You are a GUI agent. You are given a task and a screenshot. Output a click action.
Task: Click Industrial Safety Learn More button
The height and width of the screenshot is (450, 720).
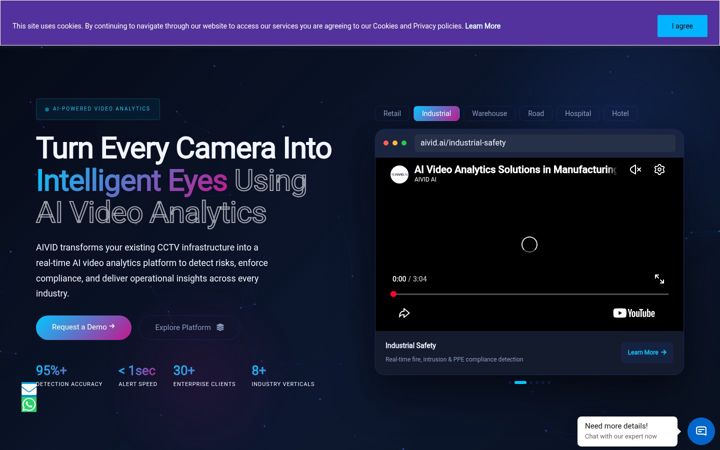click(x=647, y=352)
